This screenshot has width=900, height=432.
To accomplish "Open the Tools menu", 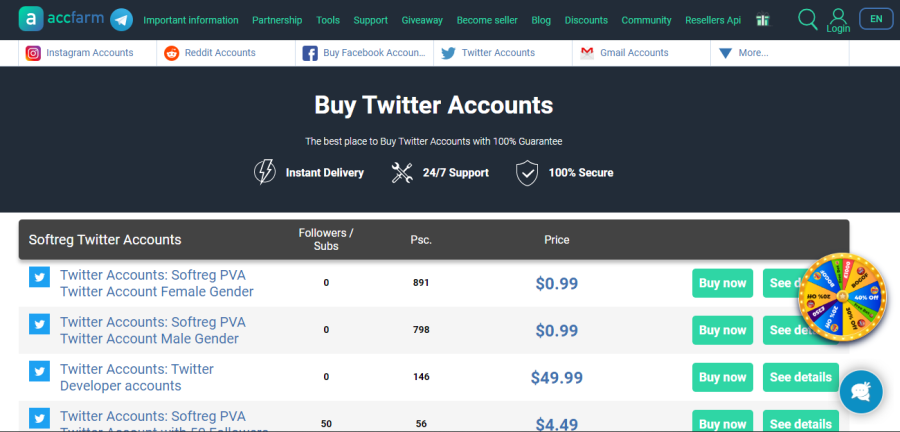I will [328, 20].
